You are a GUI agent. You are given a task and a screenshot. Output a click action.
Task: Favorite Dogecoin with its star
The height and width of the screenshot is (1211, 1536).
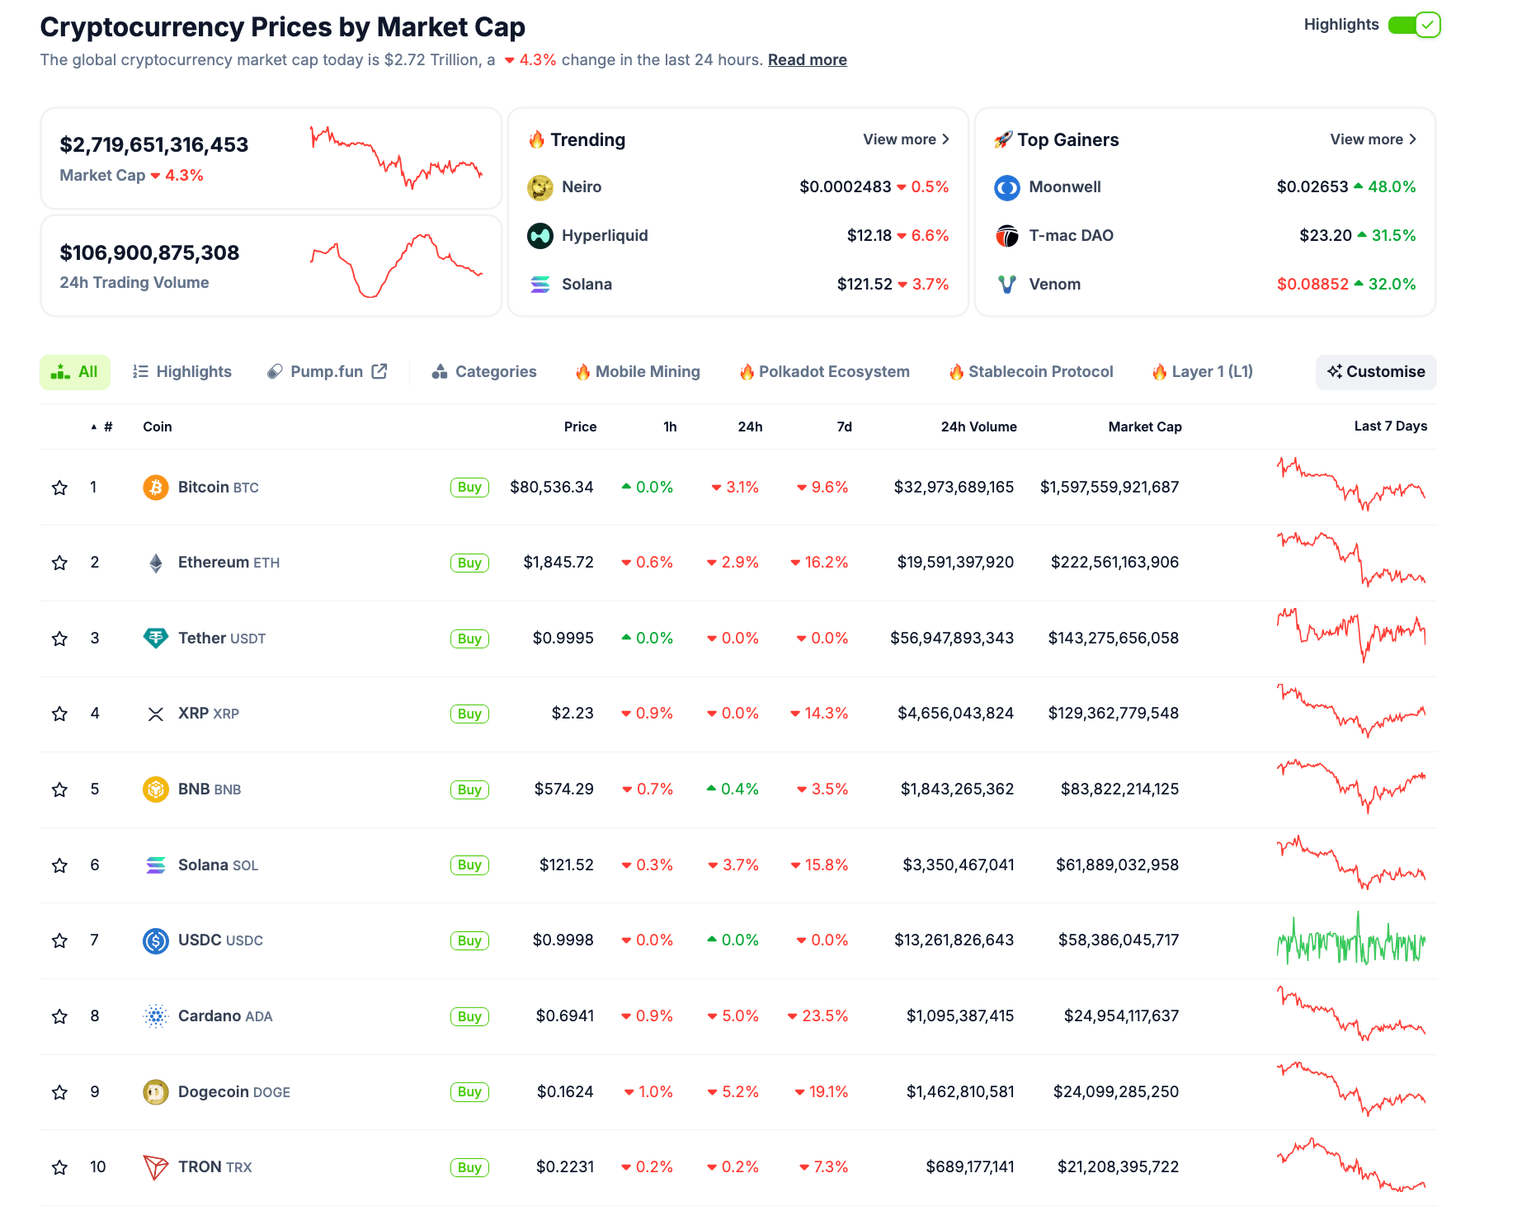(x=59, y=1092)
